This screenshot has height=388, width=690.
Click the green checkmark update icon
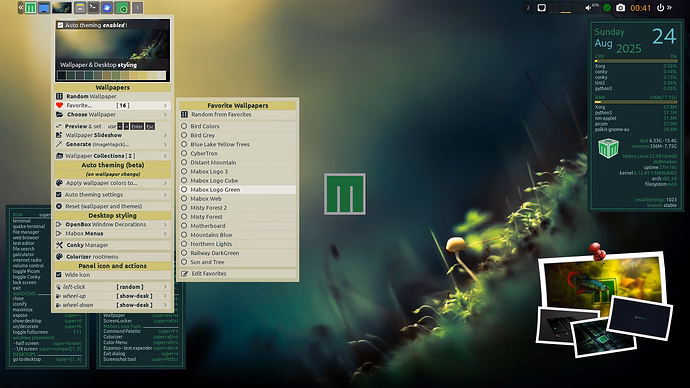point(607,8)
